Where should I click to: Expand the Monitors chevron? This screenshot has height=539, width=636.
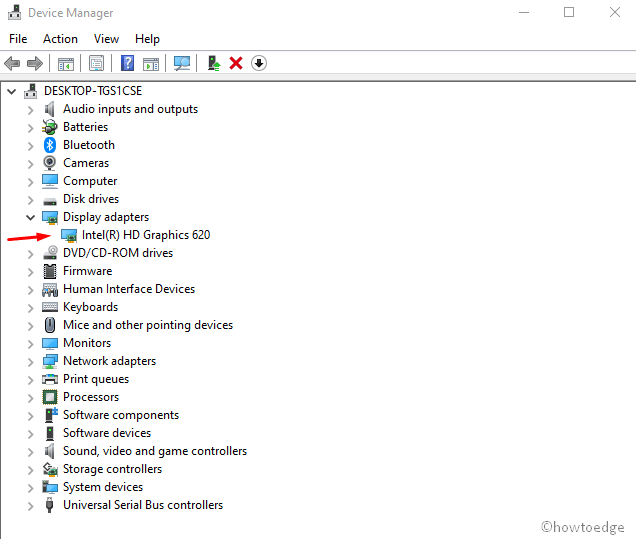coord(30,344)
